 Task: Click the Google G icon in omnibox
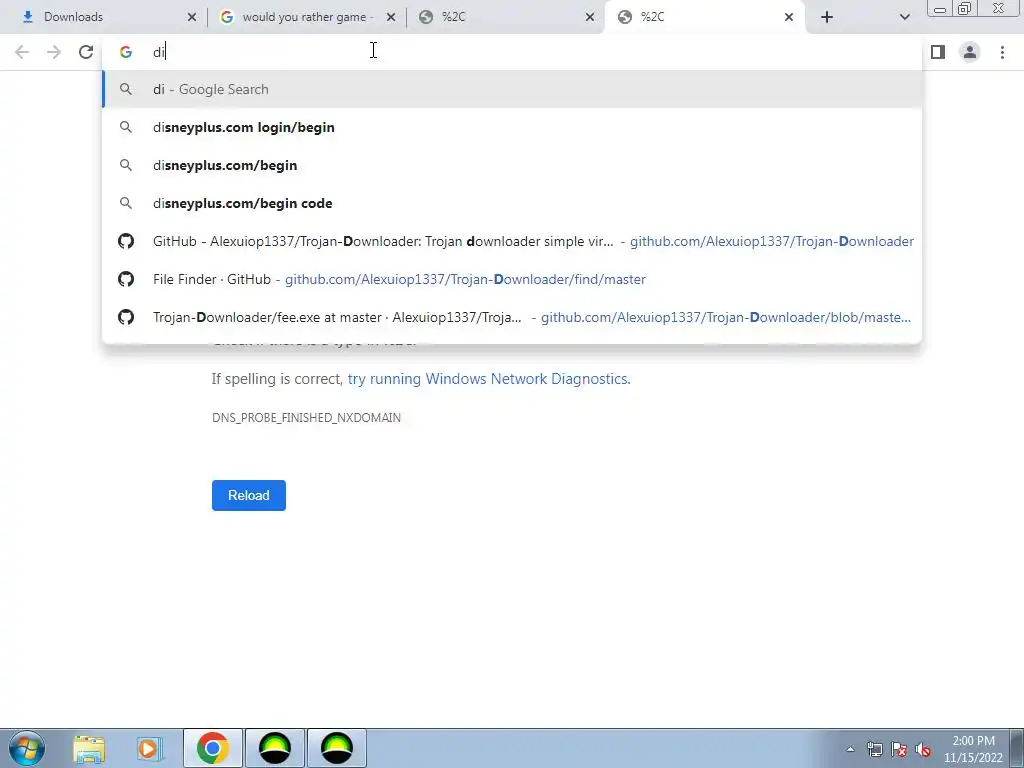(x=126, y=52)
